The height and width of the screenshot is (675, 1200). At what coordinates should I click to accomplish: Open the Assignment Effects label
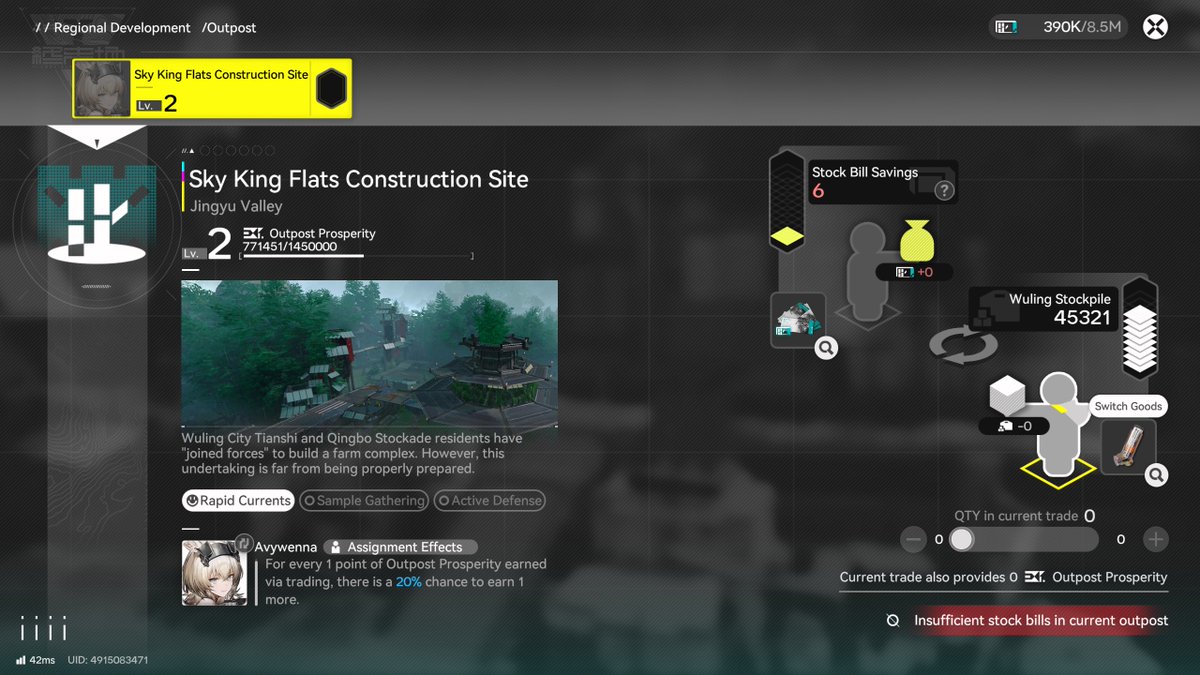tap(400, 547)
